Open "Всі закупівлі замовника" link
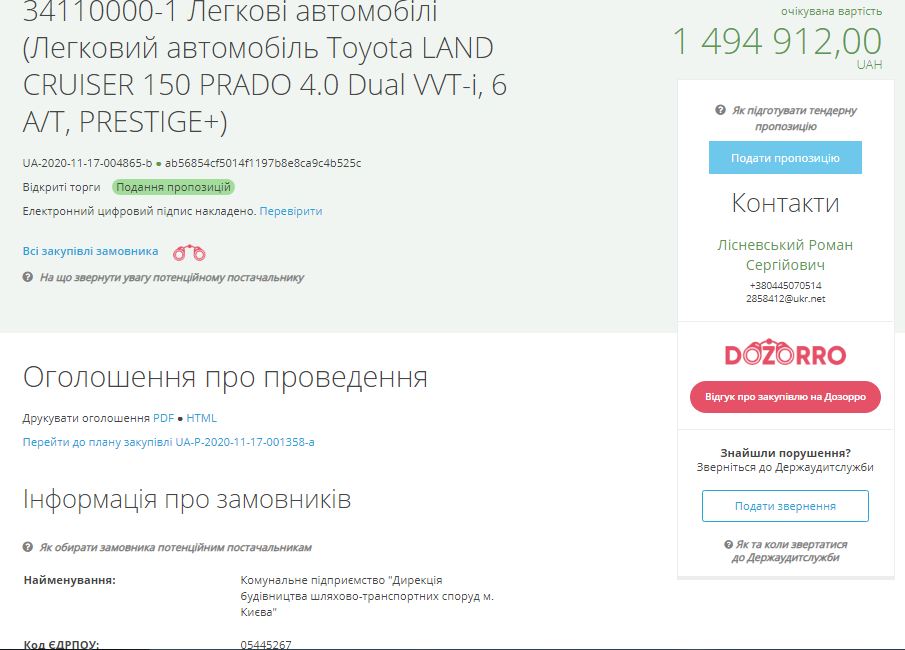 [90, 251]
